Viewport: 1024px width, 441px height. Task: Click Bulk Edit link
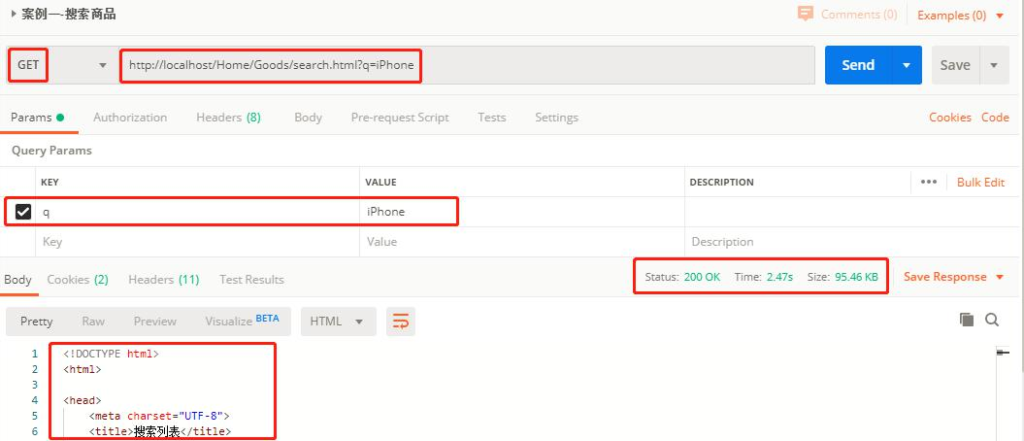point(980,182)
